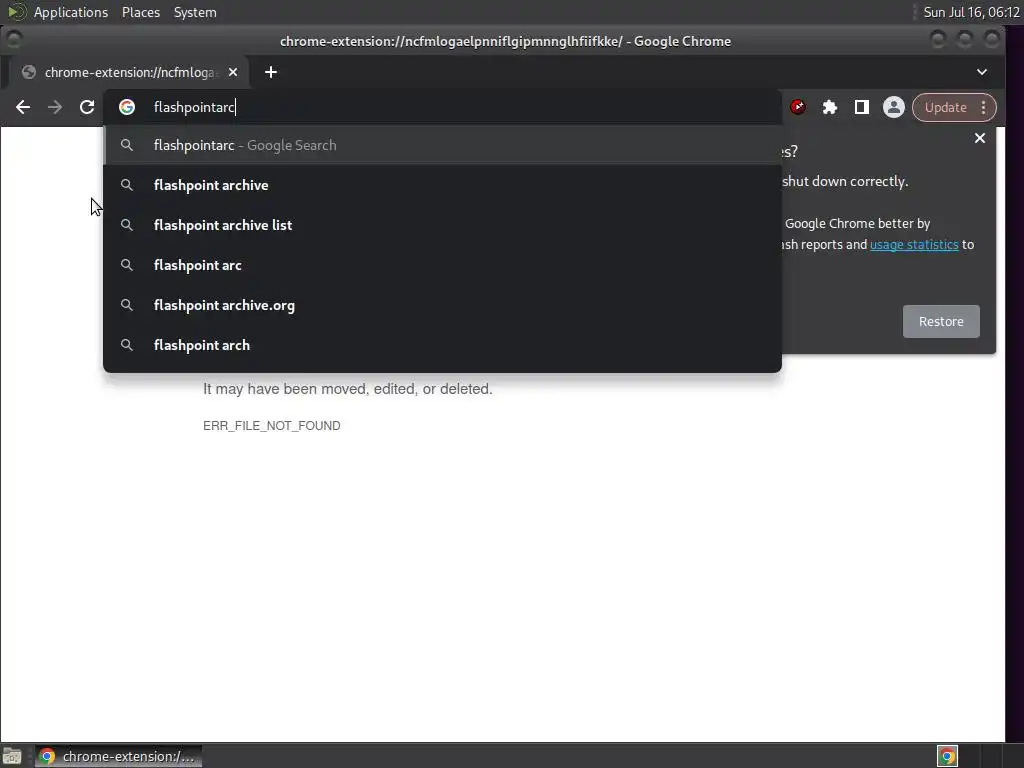Open the System menu

click(x=195, y=12)
